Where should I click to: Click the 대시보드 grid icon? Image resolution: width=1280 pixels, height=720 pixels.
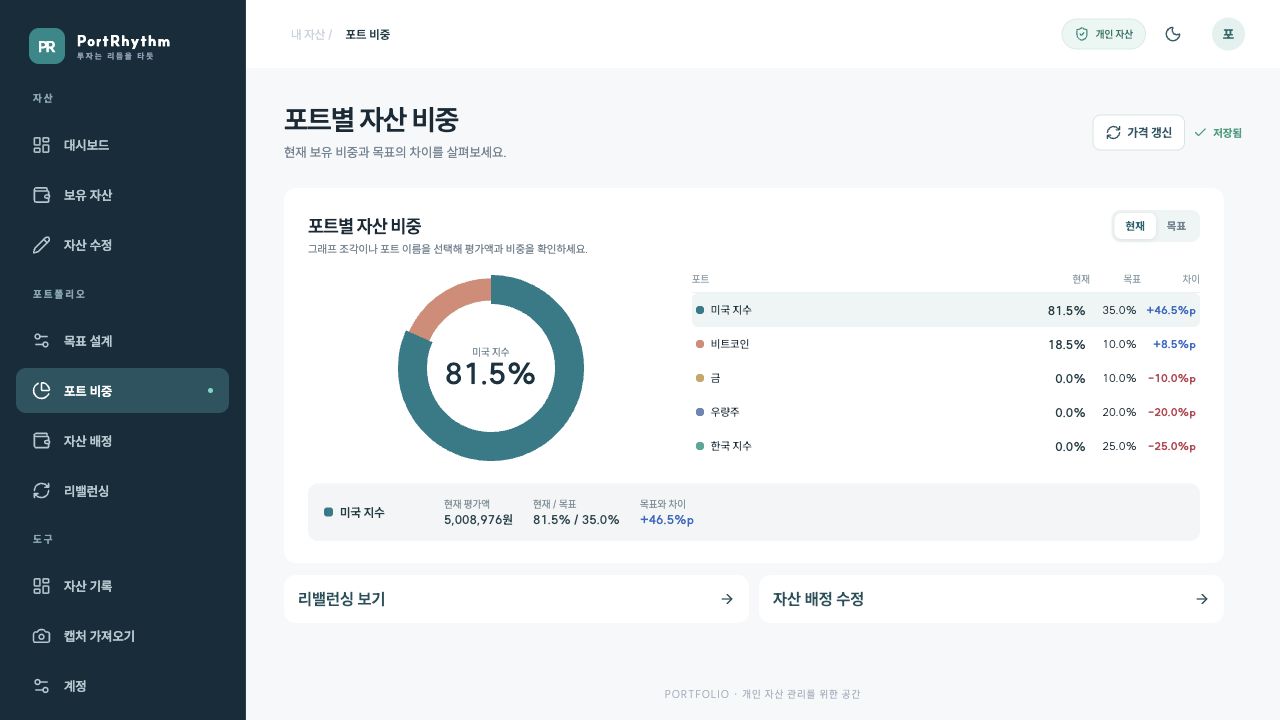pyautogui.click(x=41, y=145)
